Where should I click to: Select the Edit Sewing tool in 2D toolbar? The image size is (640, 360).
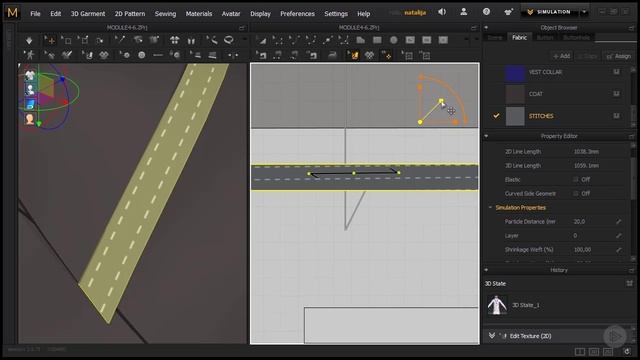point(262,55)
